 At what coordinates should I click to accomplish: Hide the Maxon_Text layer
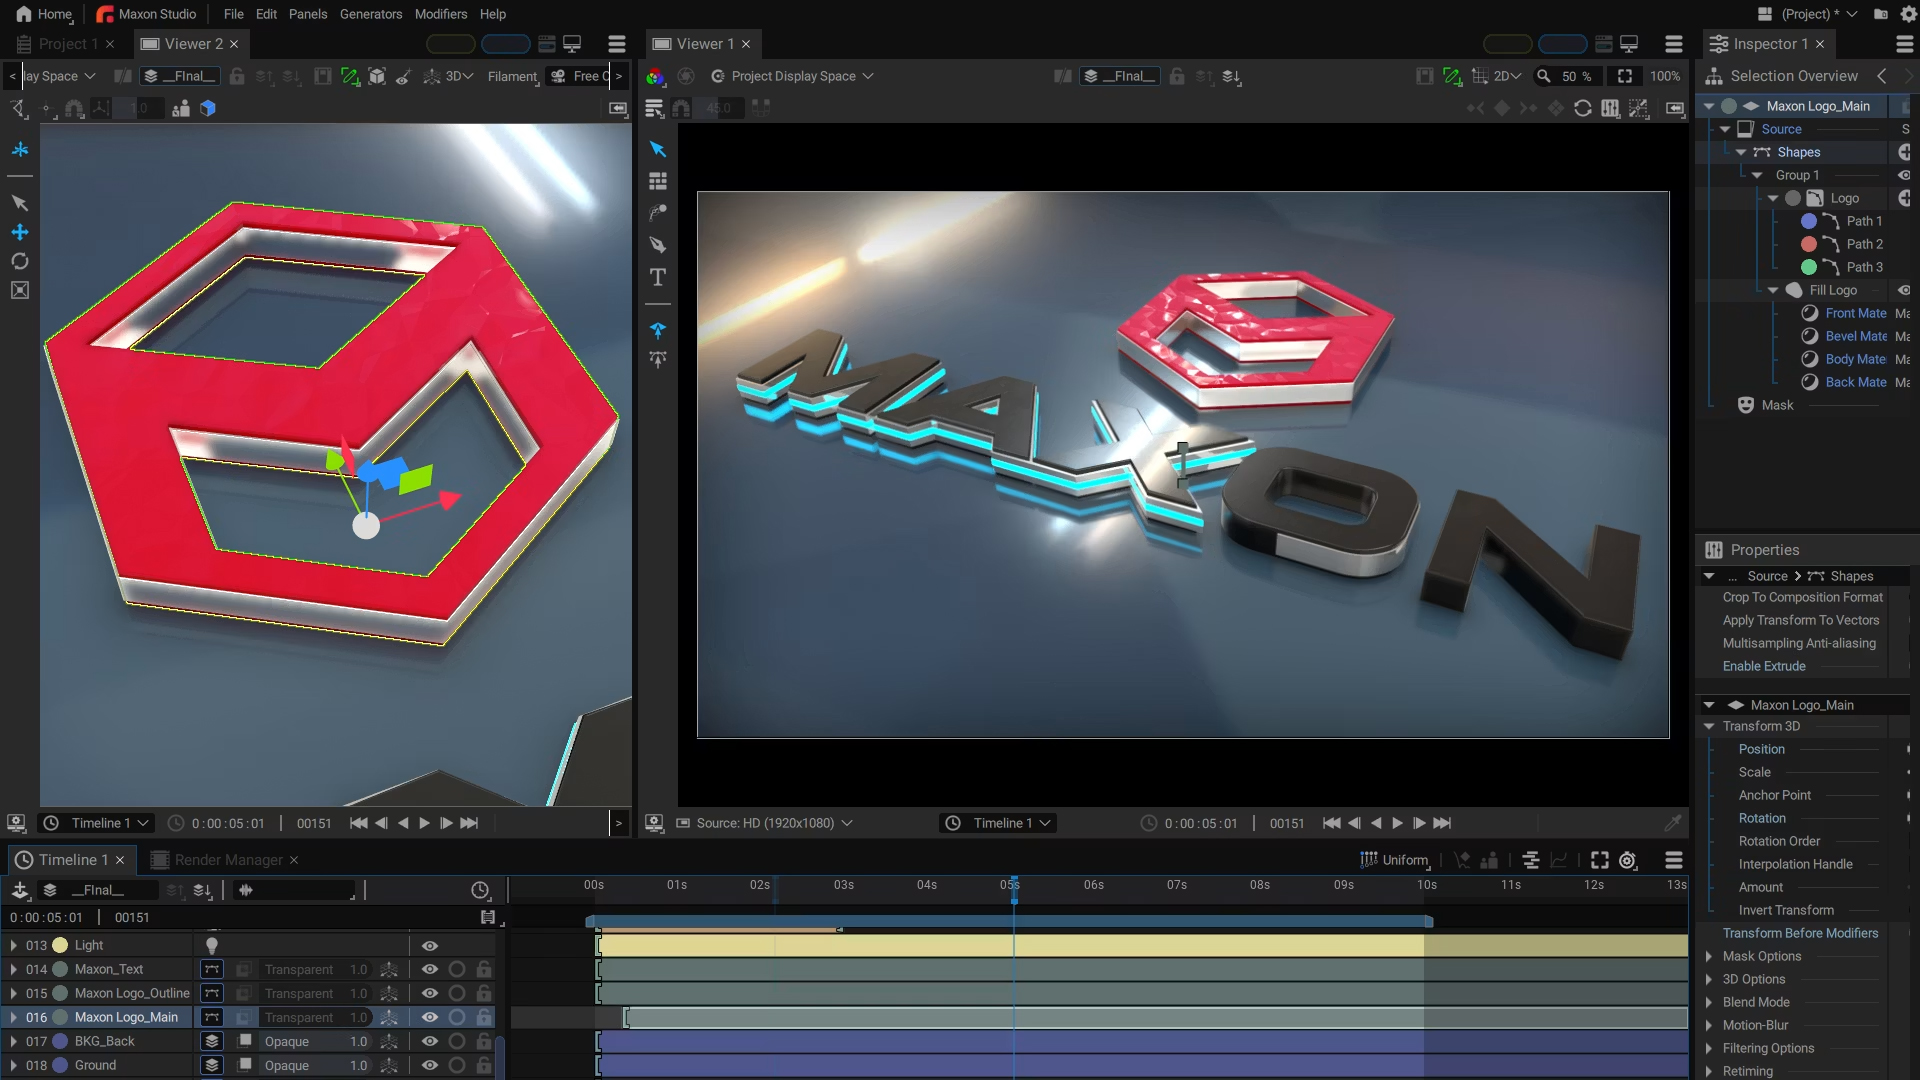pyautogui.click(x=430, y=969)
